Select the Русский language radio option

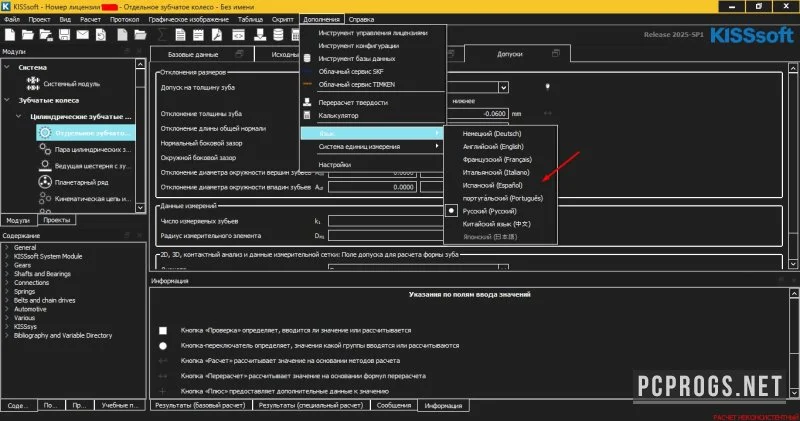451,211
